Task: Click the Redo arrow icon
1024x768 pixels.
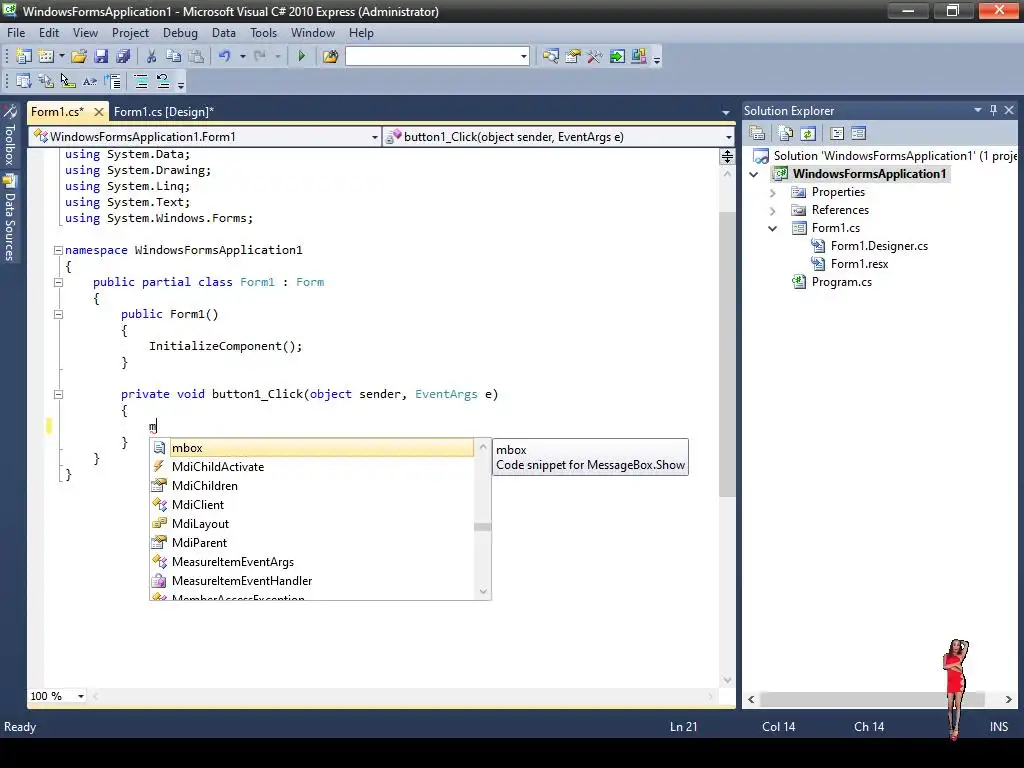Action: click(260, 56)
